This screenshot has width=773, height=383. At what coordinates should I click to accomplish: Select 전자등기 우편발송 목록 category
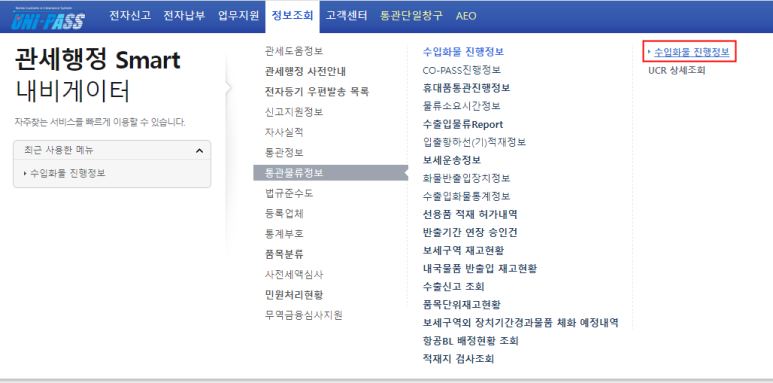tap(316, 92)
